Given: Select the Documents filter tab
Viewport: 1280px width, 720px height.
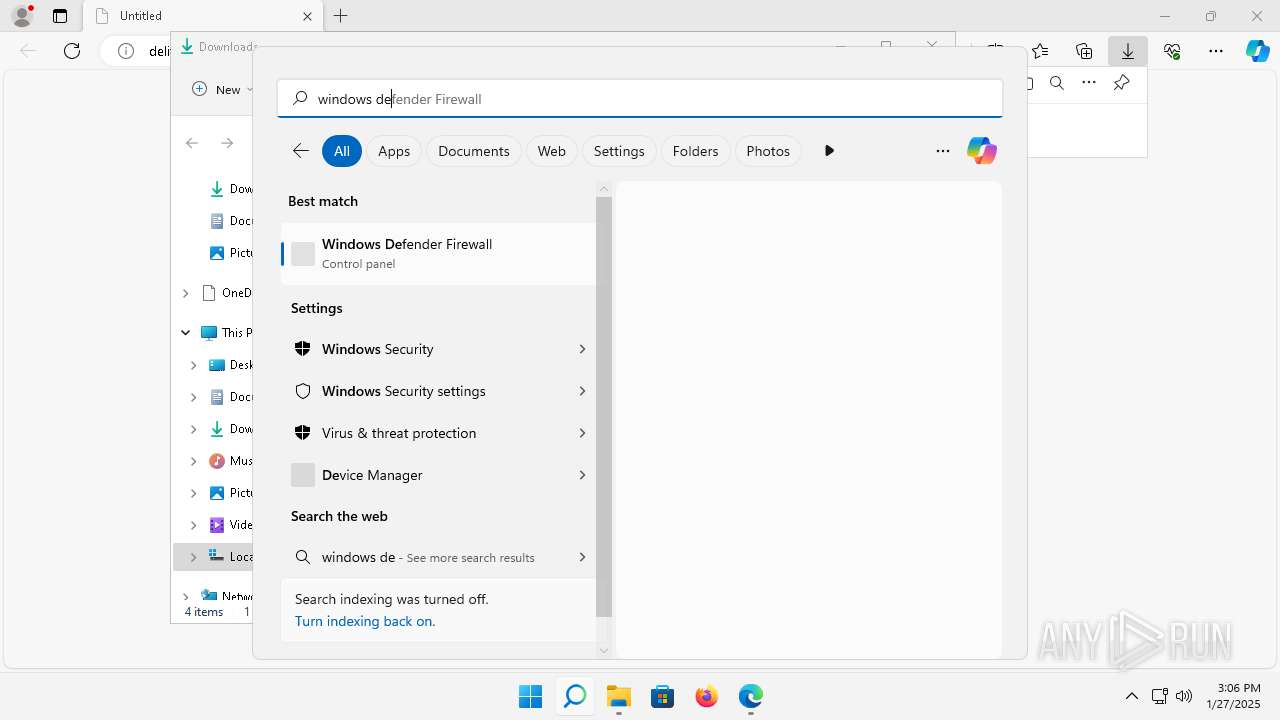Looking at the screenshot, I should click(474, 151).
